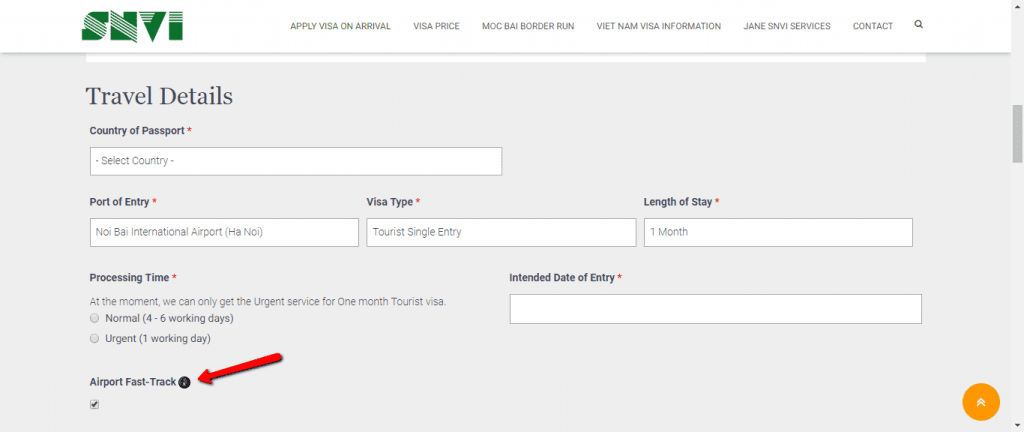Image resolution: width=1024 pixels, height=432 pixels.
Task: Uncheck the Airport Fast-Track checkbox
Action: tap(95, 405)
